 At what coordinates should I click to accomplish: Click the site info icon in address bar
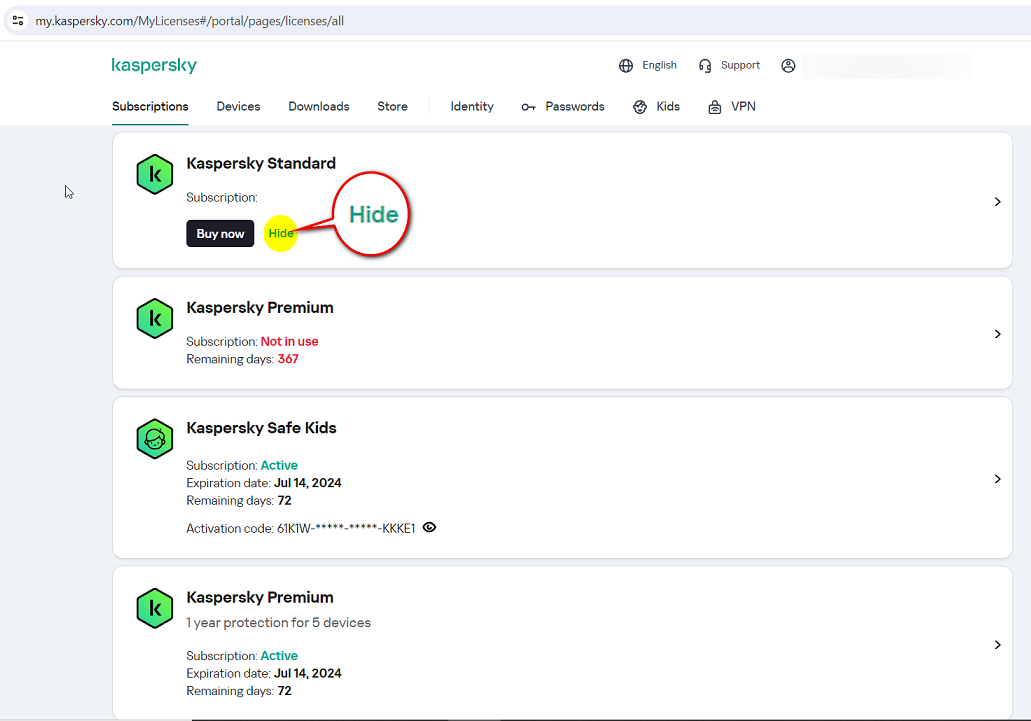[x=18, y=20]
